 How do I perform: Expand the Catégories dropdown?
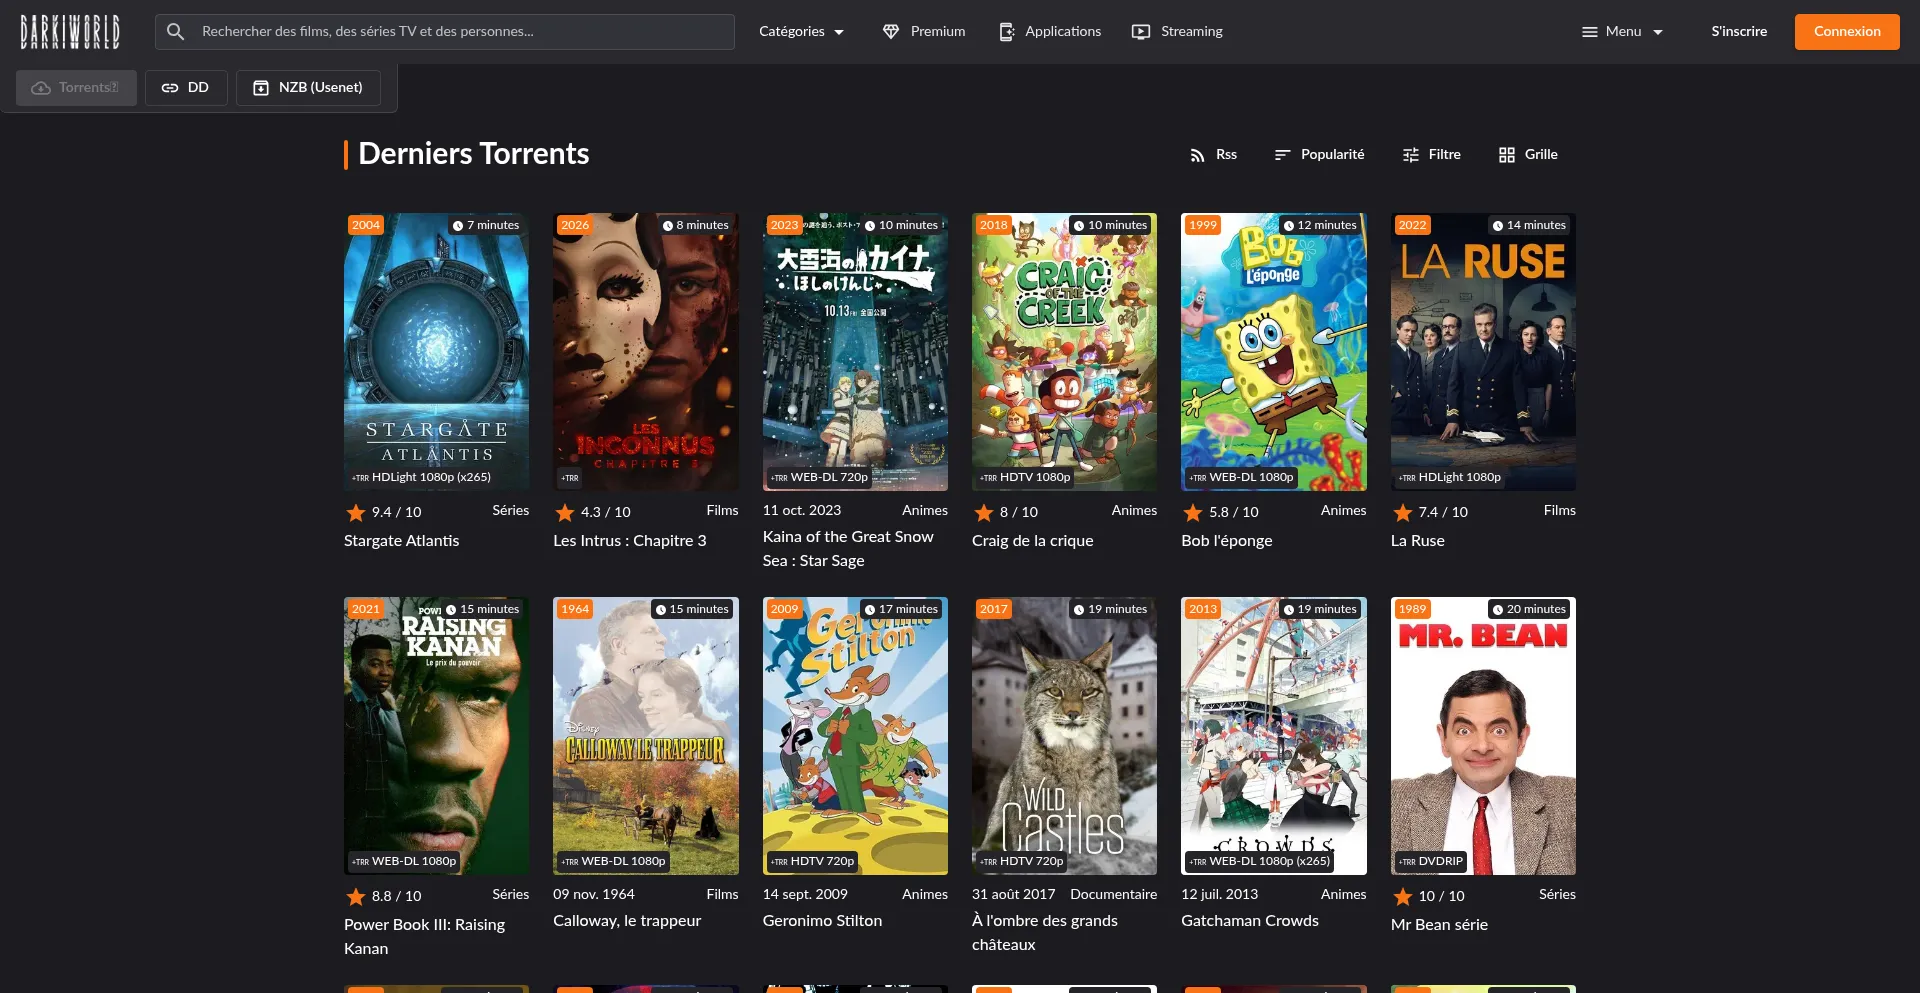(x=801, y=32)
